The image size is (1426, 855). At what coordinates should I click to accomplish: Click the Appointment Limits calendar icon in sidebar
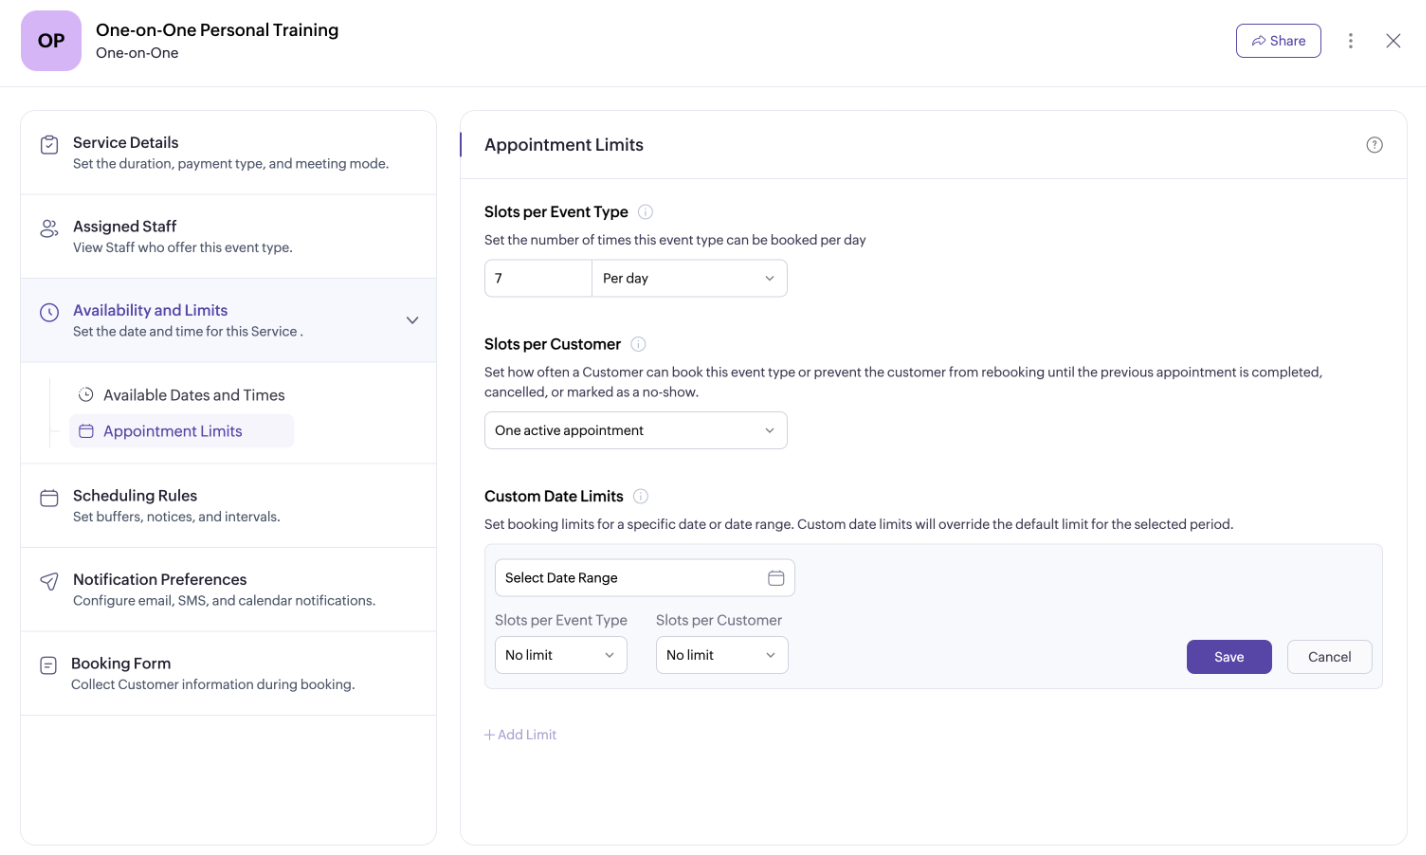point(86,431)
